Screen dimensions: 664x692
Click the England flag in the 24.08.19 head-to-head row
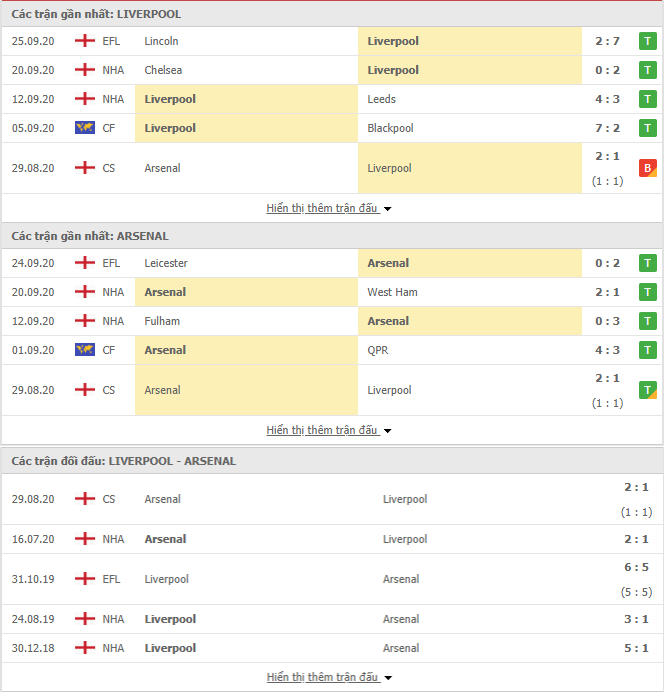point(85,619)
